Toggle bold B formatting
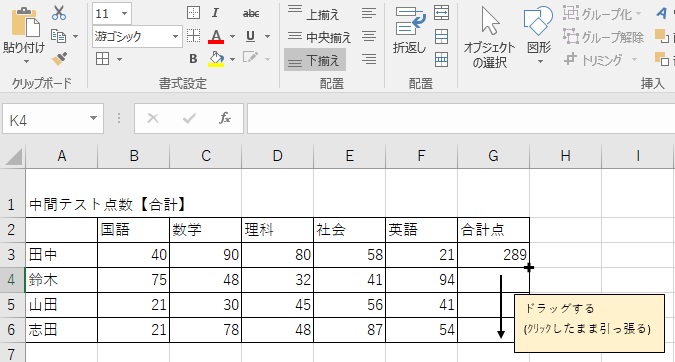Image resolution: width=675 pixels, height=362 pixels. click(x=193, y=59)
